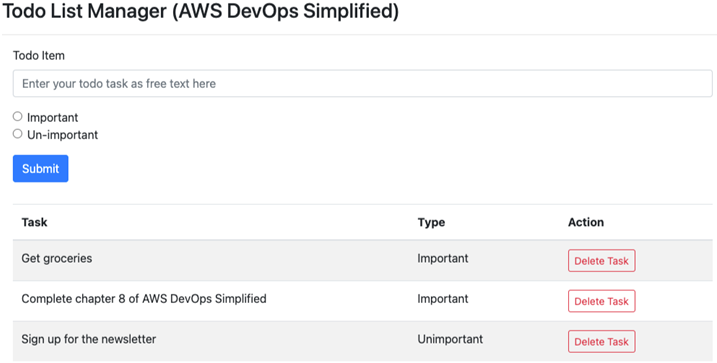Screen dimensions: 717x363
Task: Click Important type in Complete chapter row
Action: click(443, 299)
